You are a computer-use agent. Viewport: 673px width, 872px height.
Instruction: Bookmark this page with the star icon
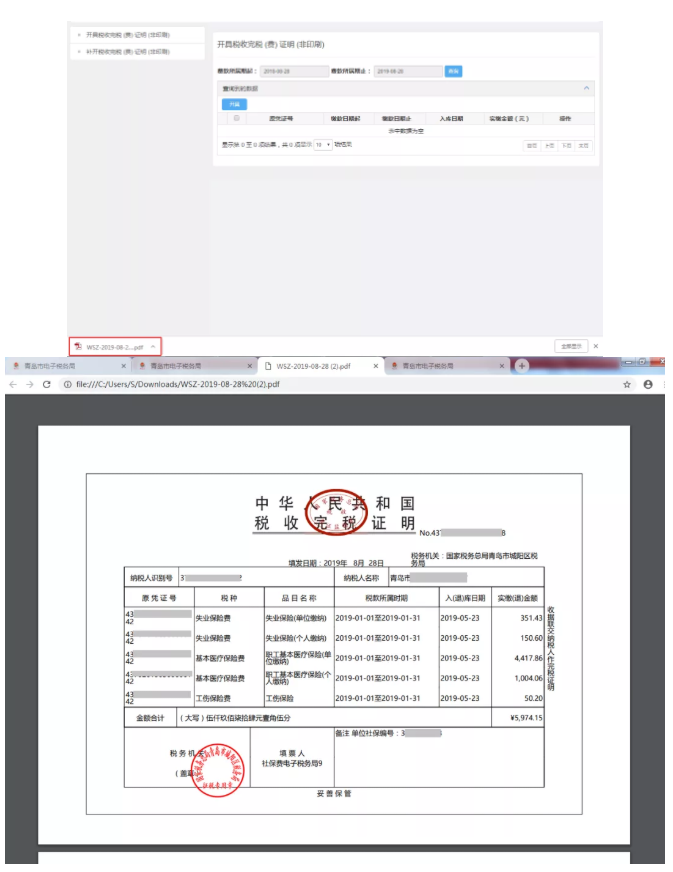[627, 384]
